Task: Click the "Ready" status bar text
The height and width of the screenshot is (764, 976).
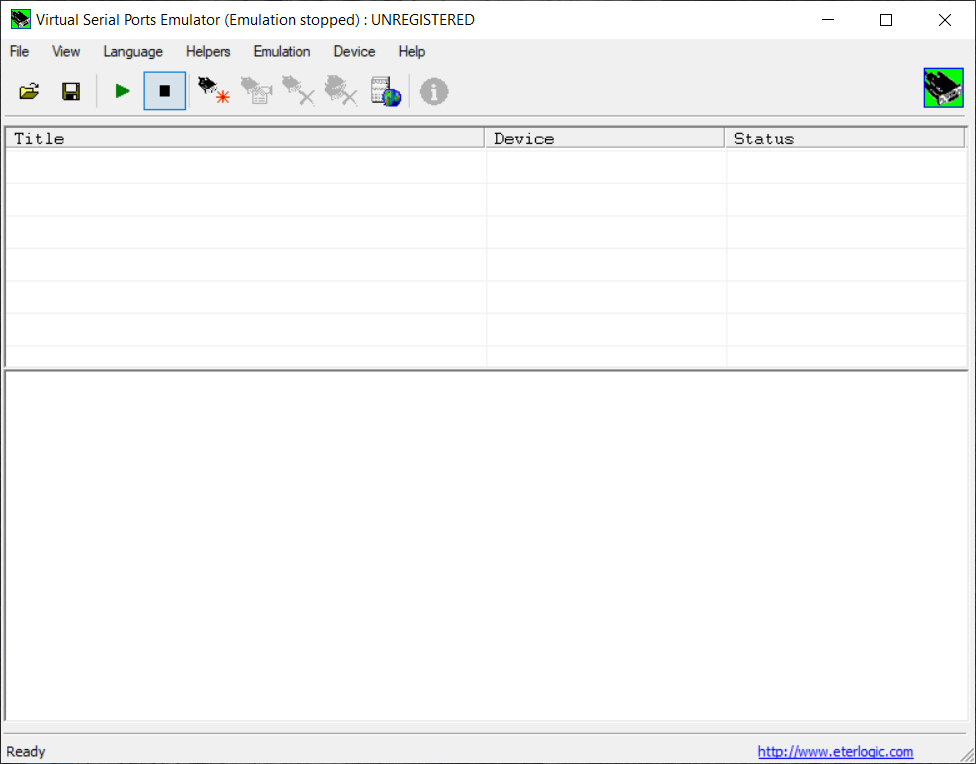Action: [26, 752]
